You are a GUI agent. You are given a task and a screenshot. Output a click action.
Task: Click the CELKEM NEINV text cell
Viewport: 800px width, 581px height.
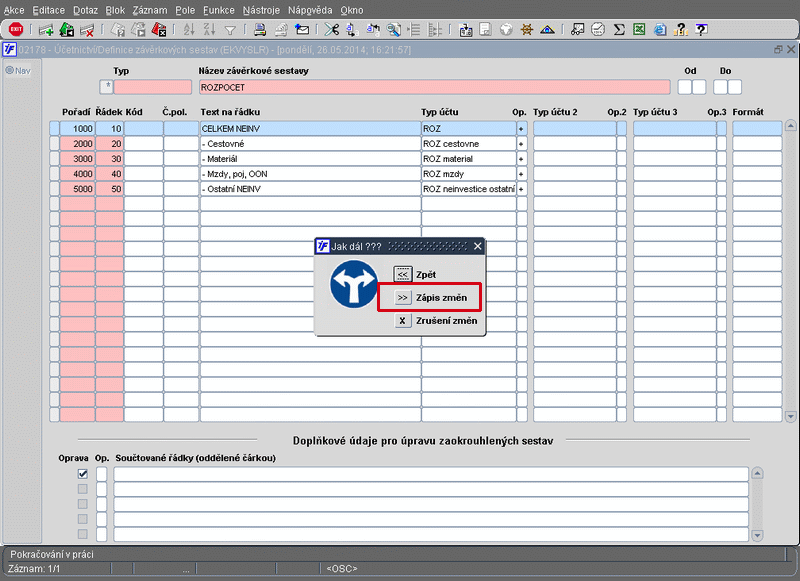click(x=310, y=129)
